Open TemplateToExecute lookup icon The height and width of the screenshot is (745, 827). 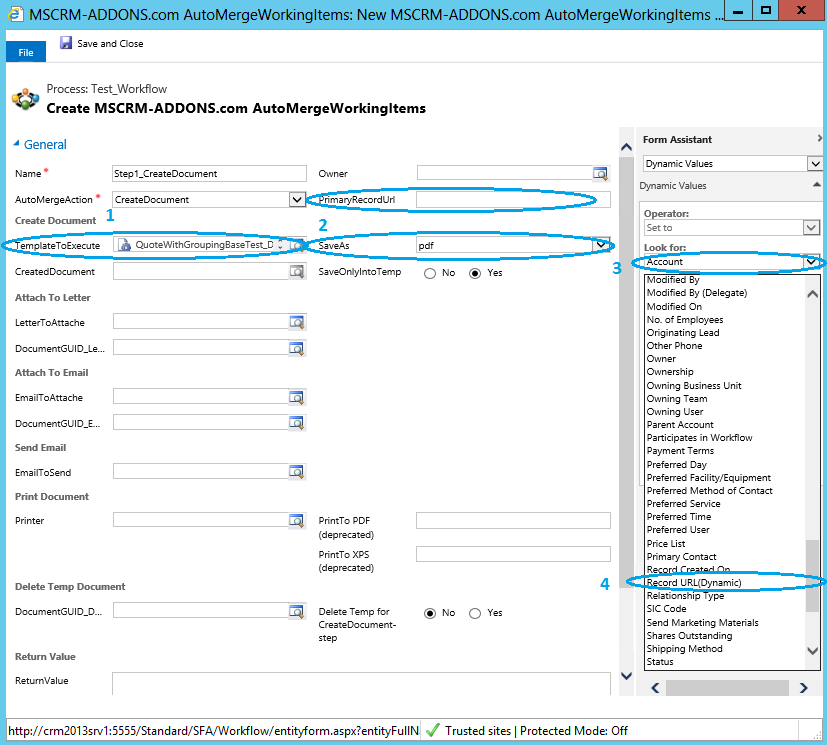click(x=298, y=245)
